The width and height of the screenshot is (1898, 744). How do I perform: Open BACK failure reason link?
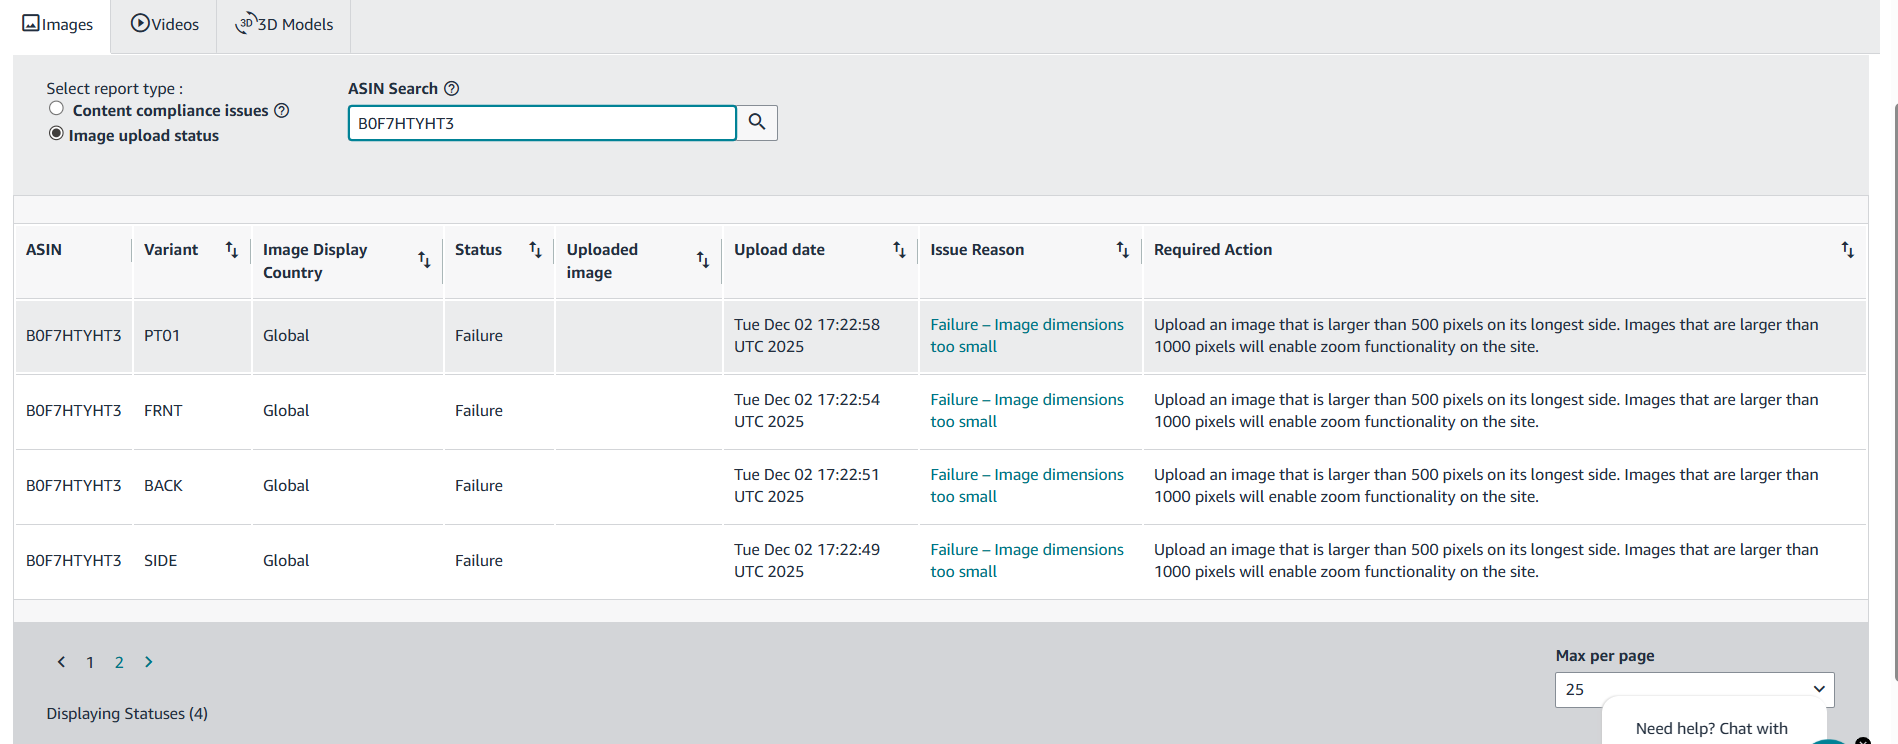point(1027,486)
